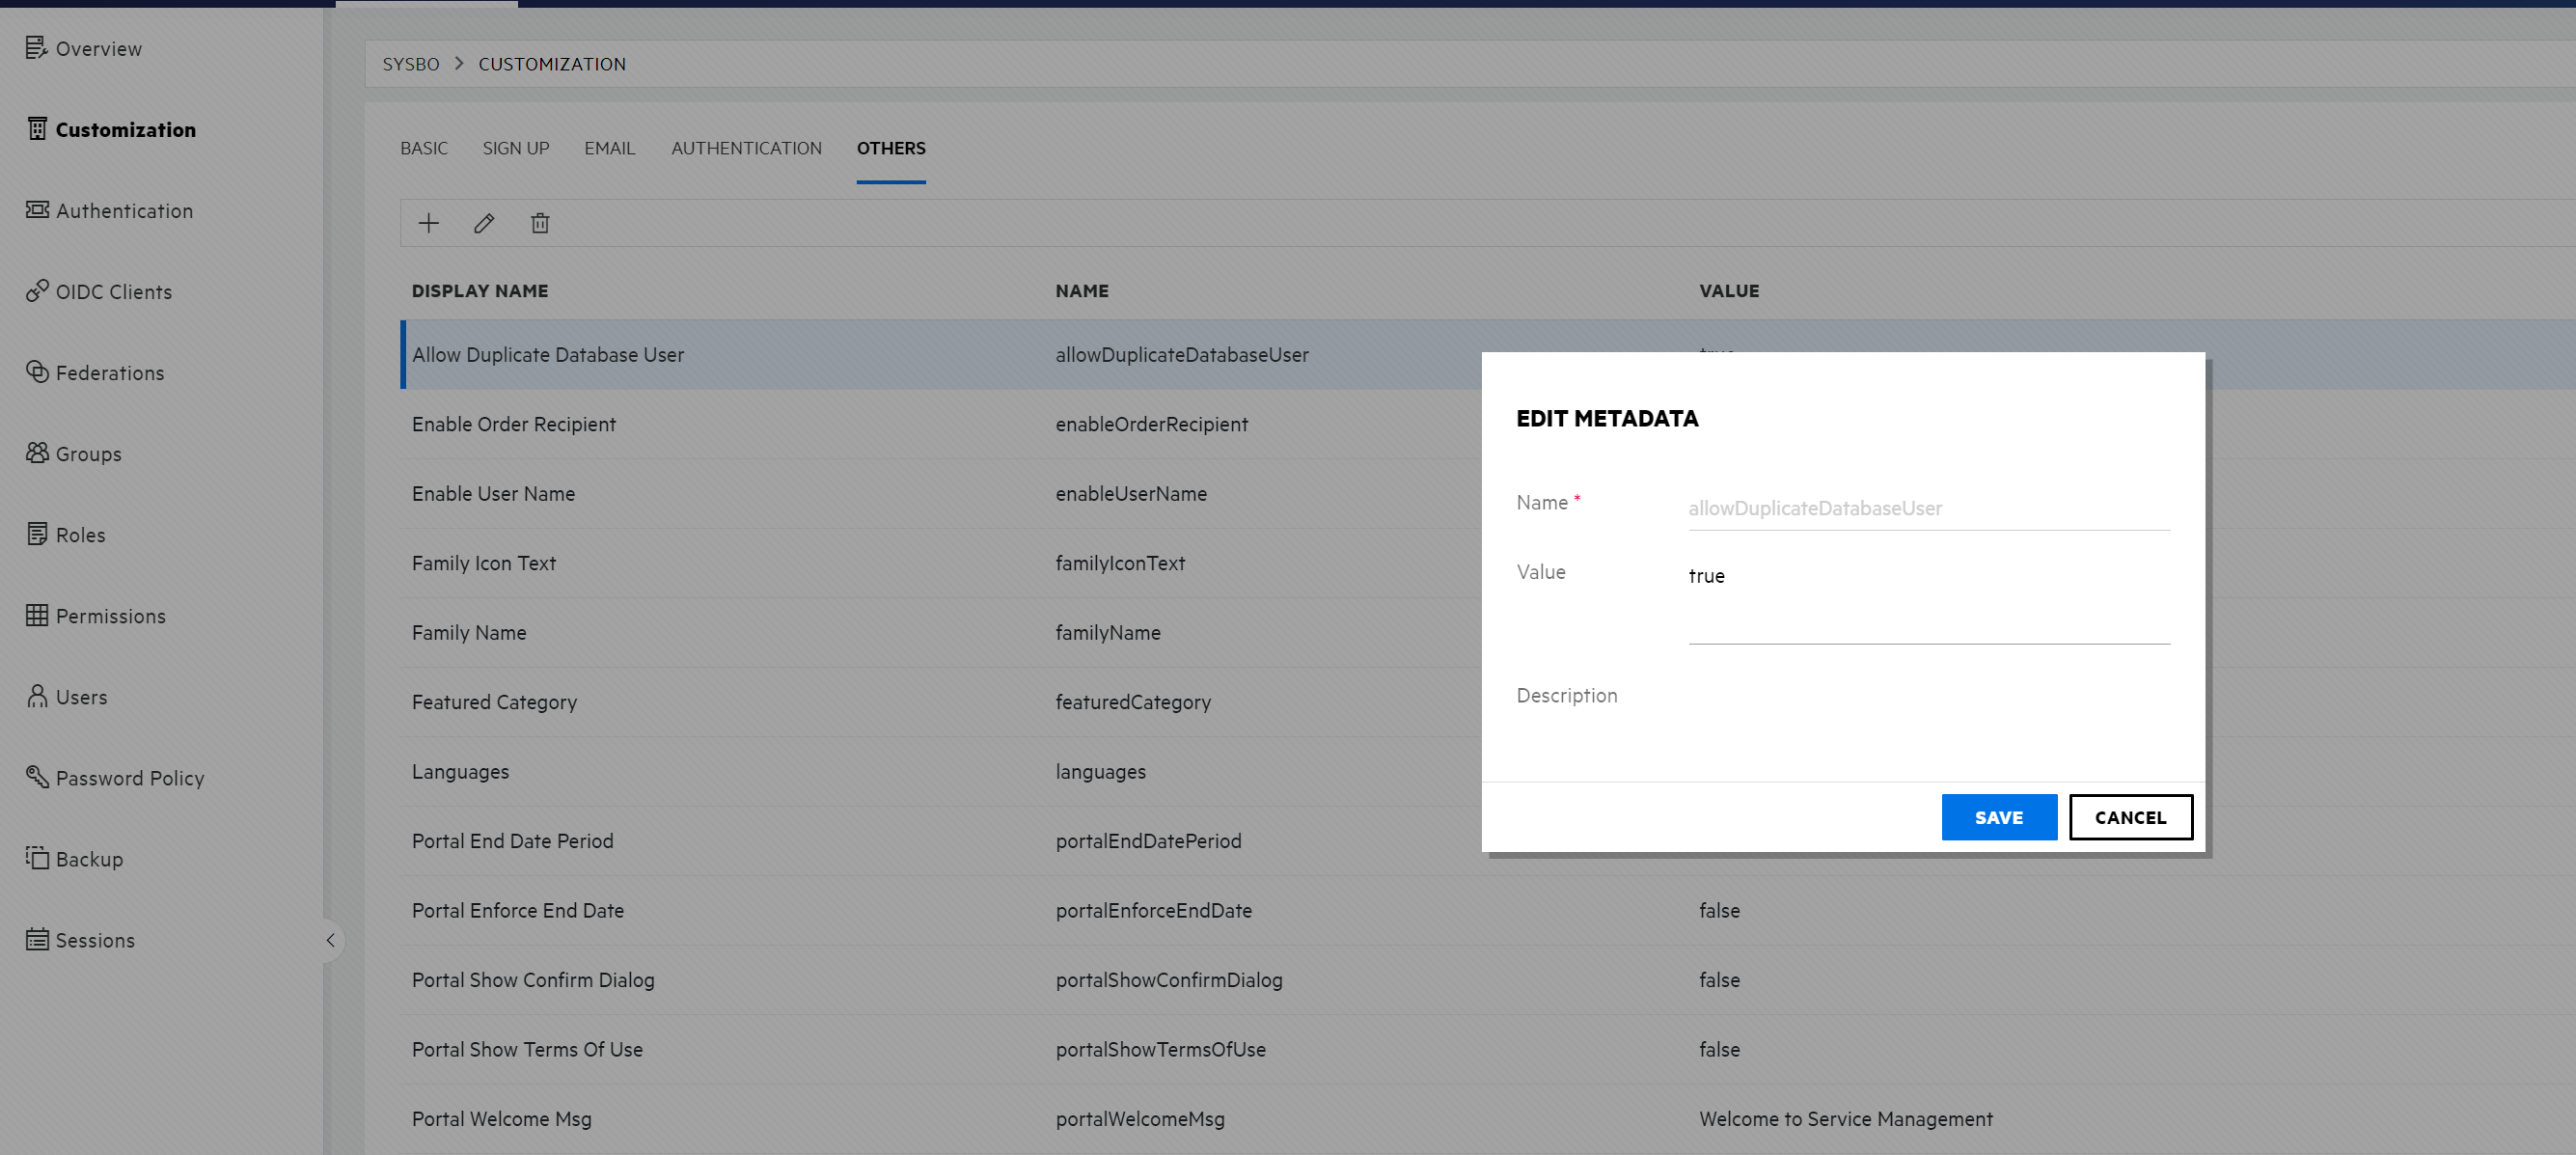
Task: Click the Authentication sidebar icon
Action: coord(37,210)
